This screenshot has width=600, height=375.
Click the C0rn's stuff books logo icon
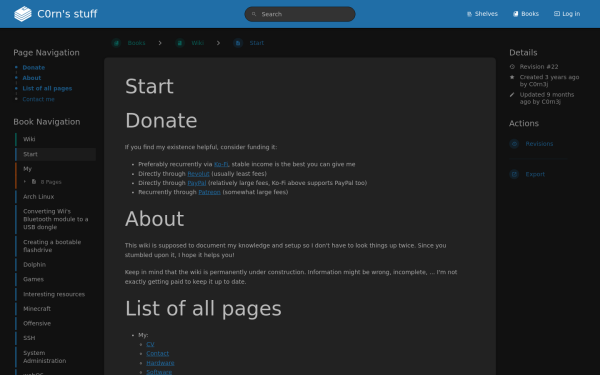pyautogui.click(x=23, y=14)
